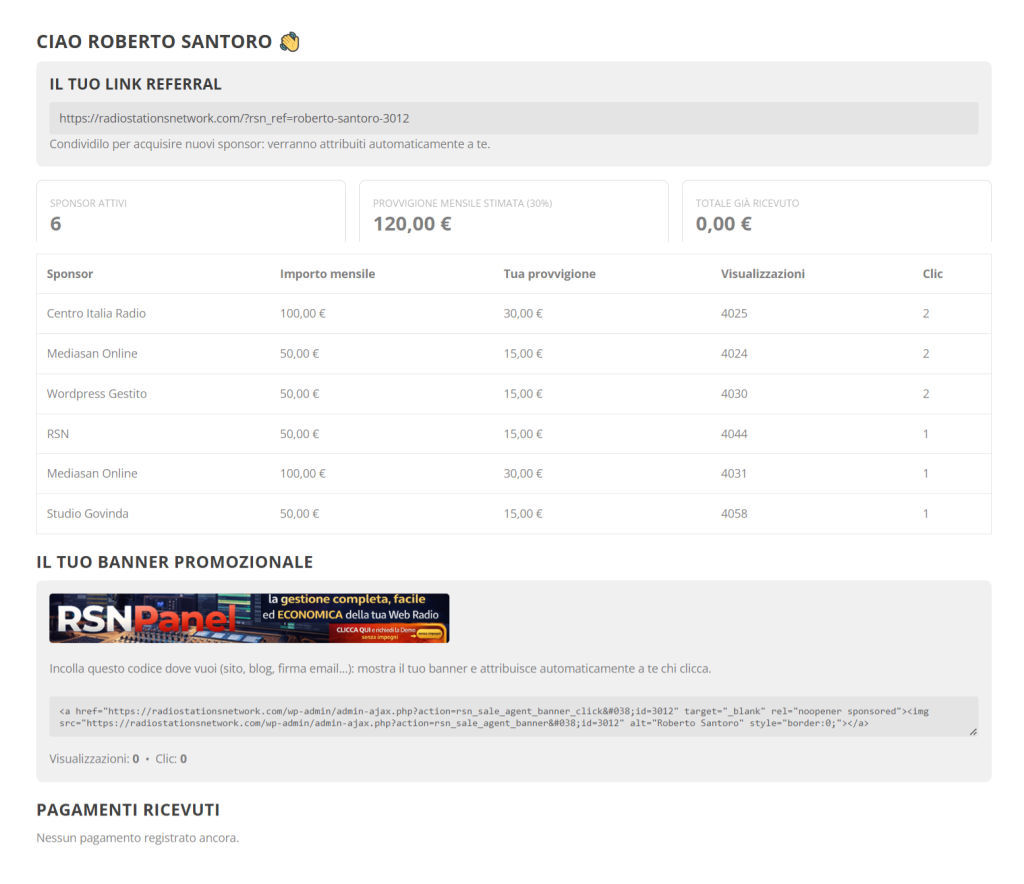Click the RSNPanel promotional banner image
This screenshot has height=884, width=1024.
coord(249,618)
